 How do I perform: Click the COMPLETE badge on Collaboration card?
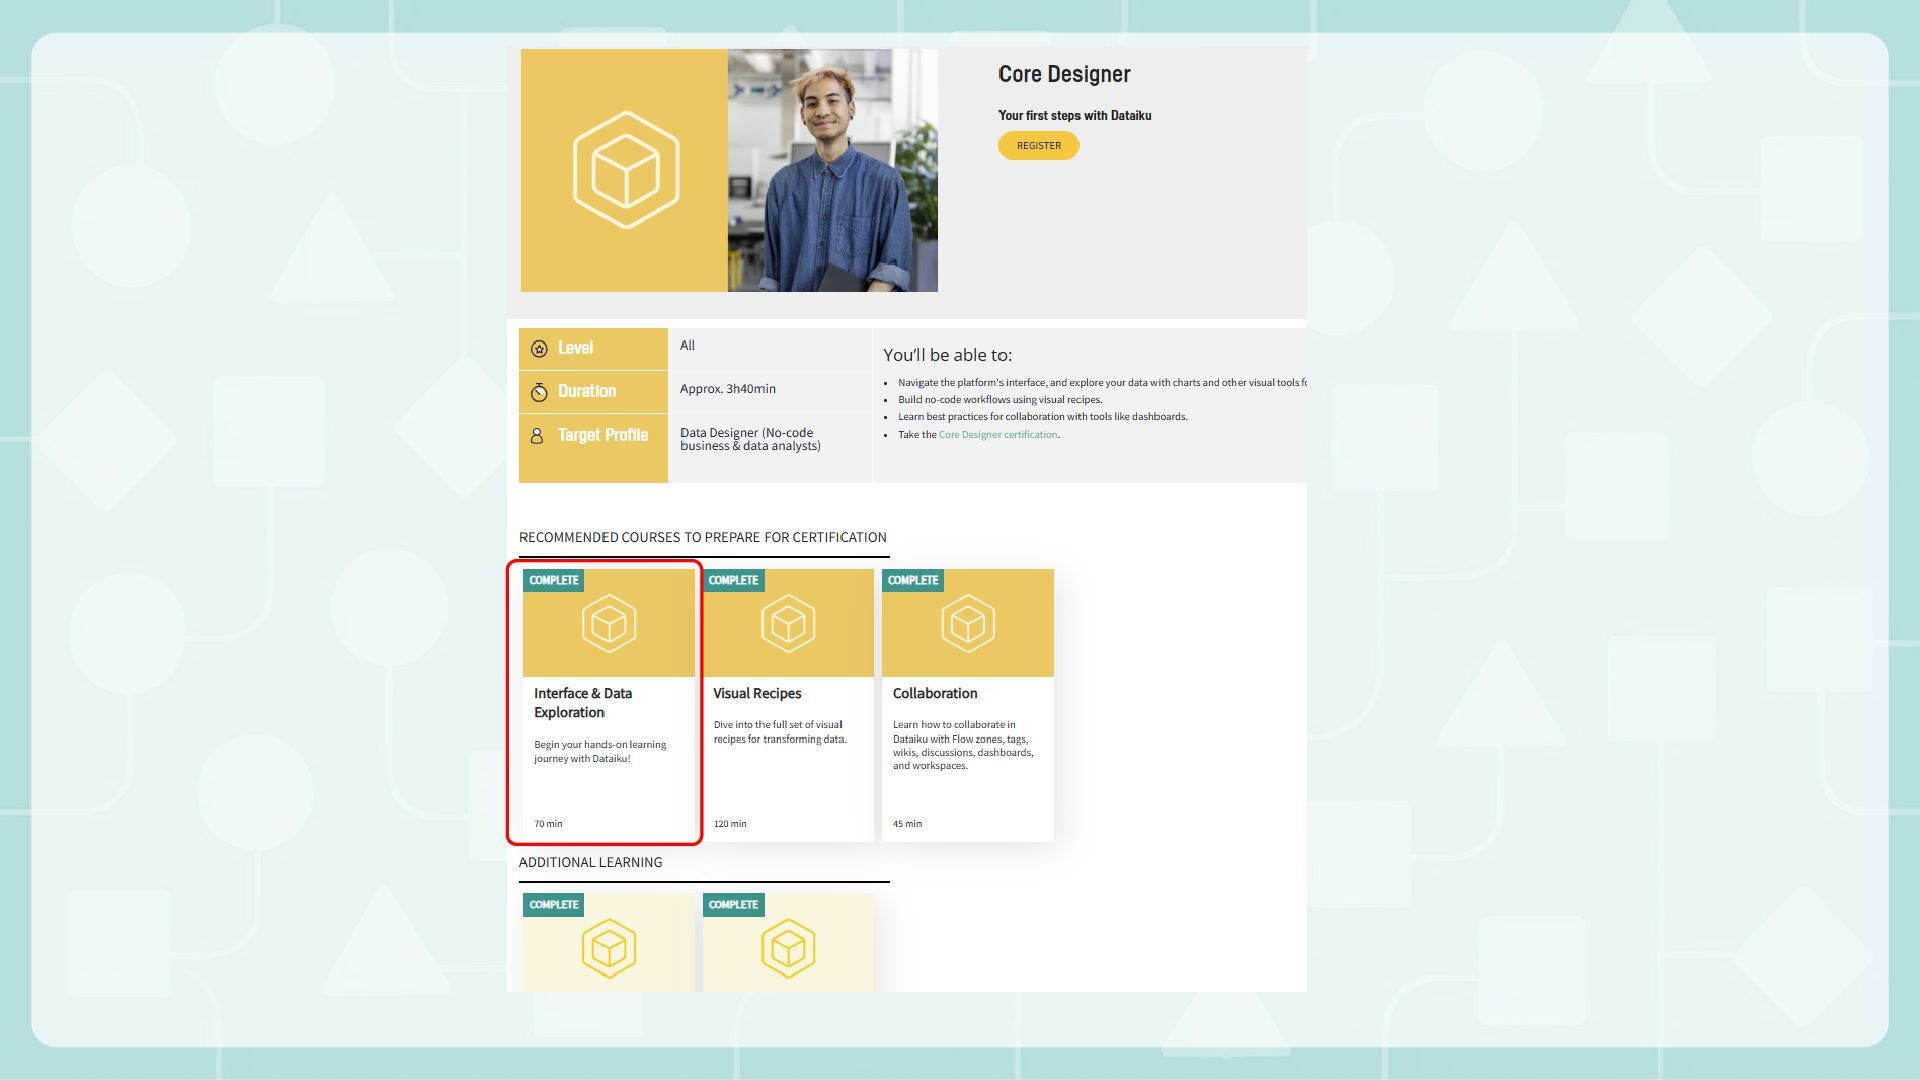coord(913,581)
